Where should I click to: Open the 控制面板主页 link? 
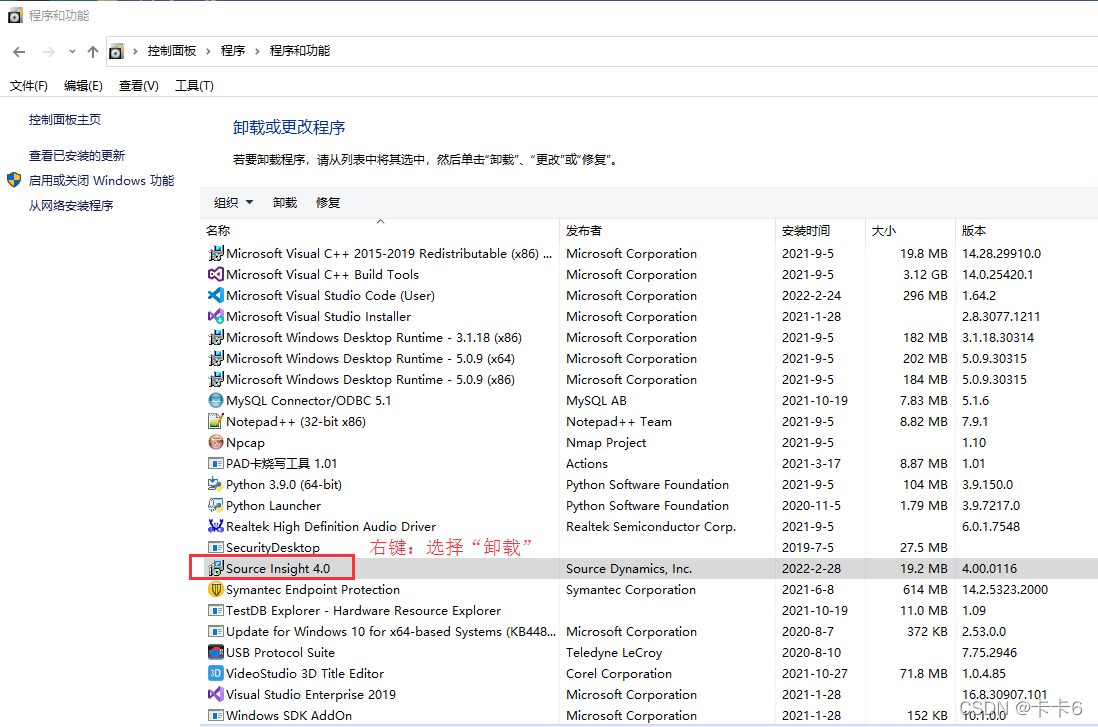tap(64, 120)
